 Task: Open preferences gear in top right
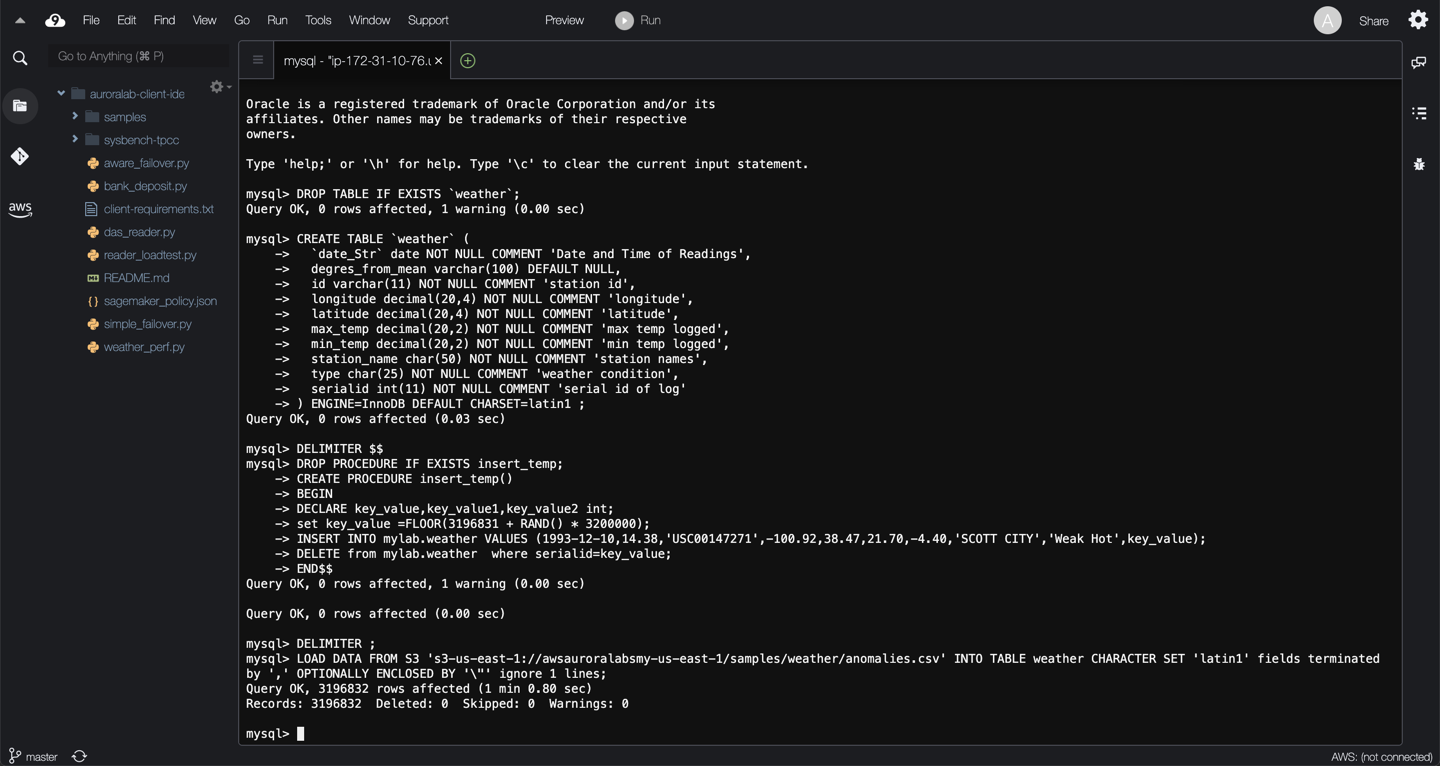click(x=1418, y=20)
